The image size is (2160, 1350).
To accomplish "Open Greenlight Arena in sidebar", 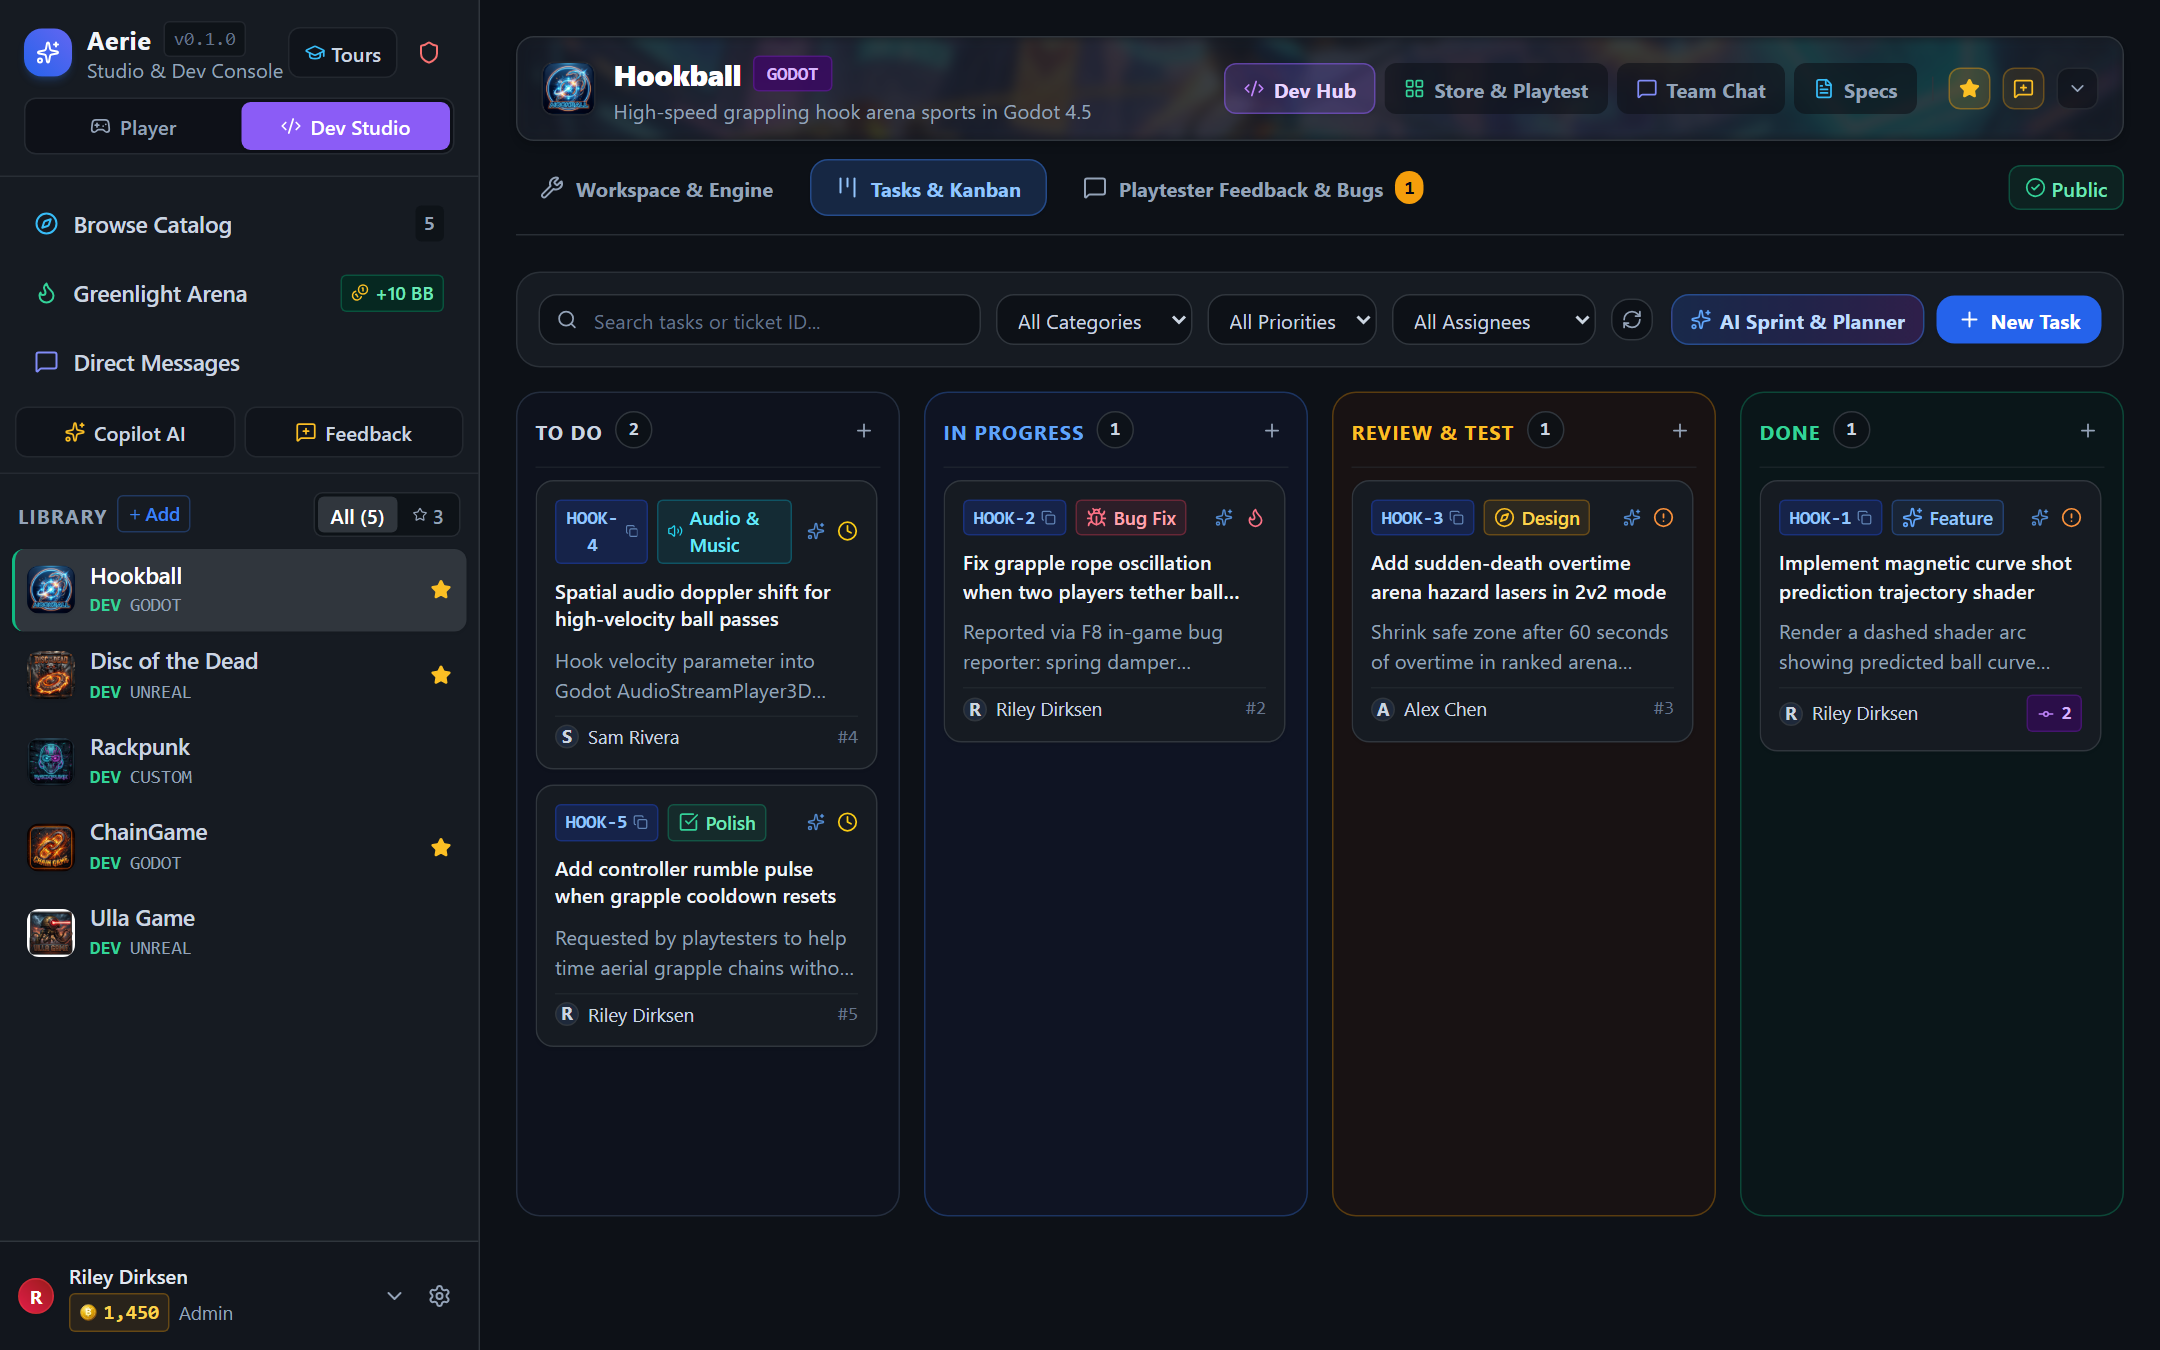I will pos(239,294).
